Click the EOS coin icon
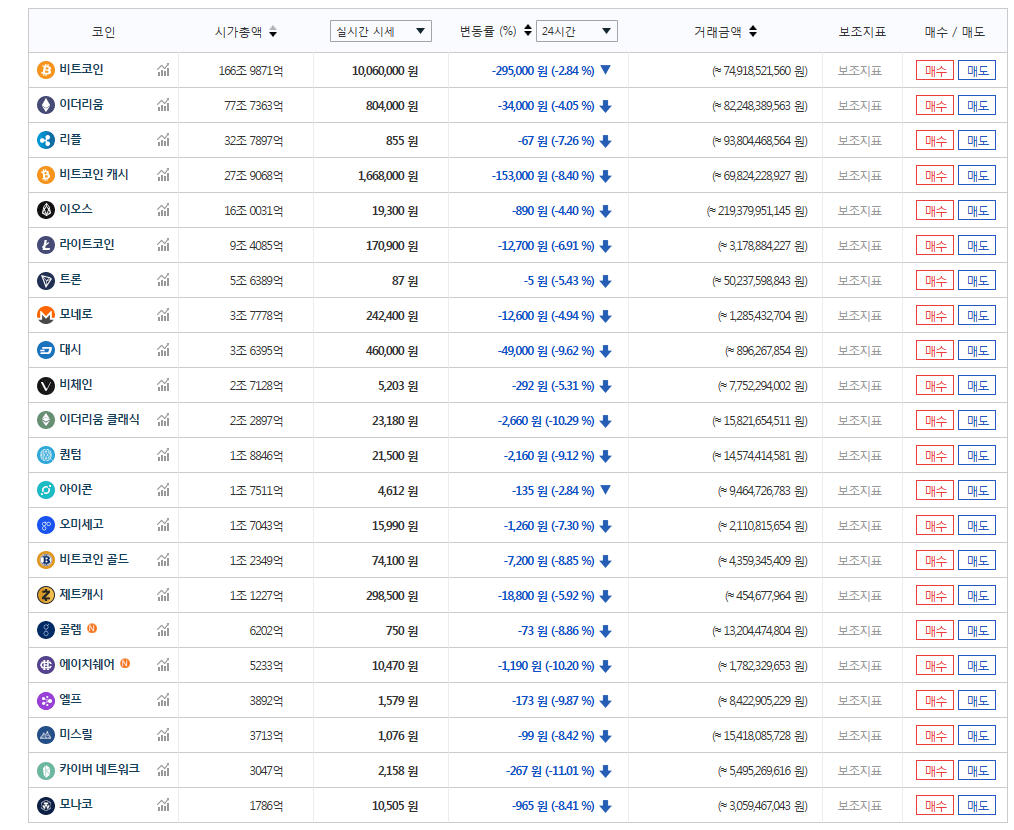 tap(44, 210)
